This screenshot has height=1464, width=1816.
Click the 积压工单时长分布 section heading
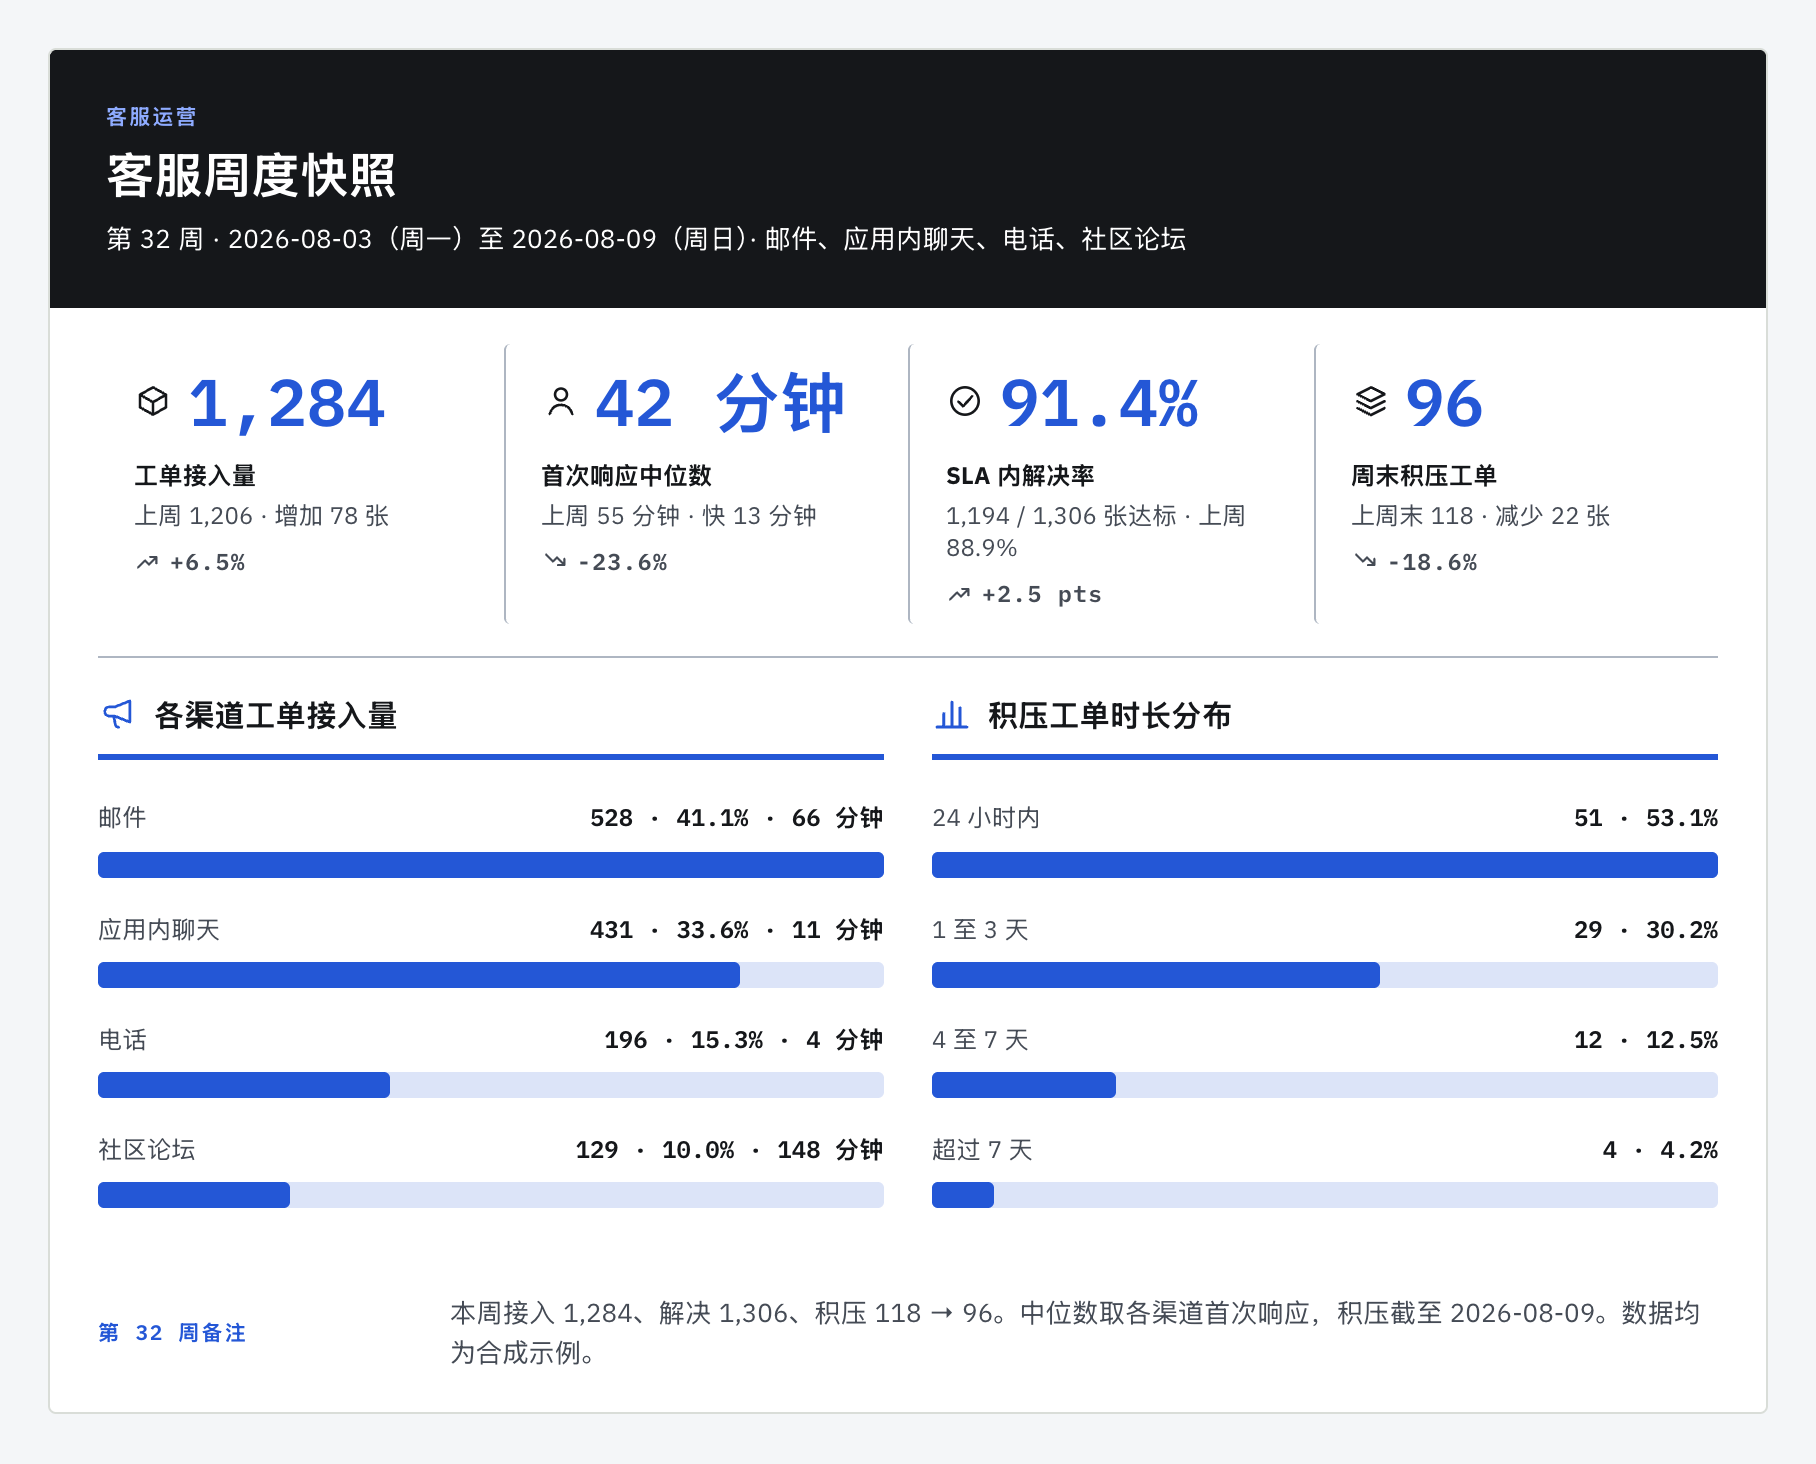[x=1110, y=716]
